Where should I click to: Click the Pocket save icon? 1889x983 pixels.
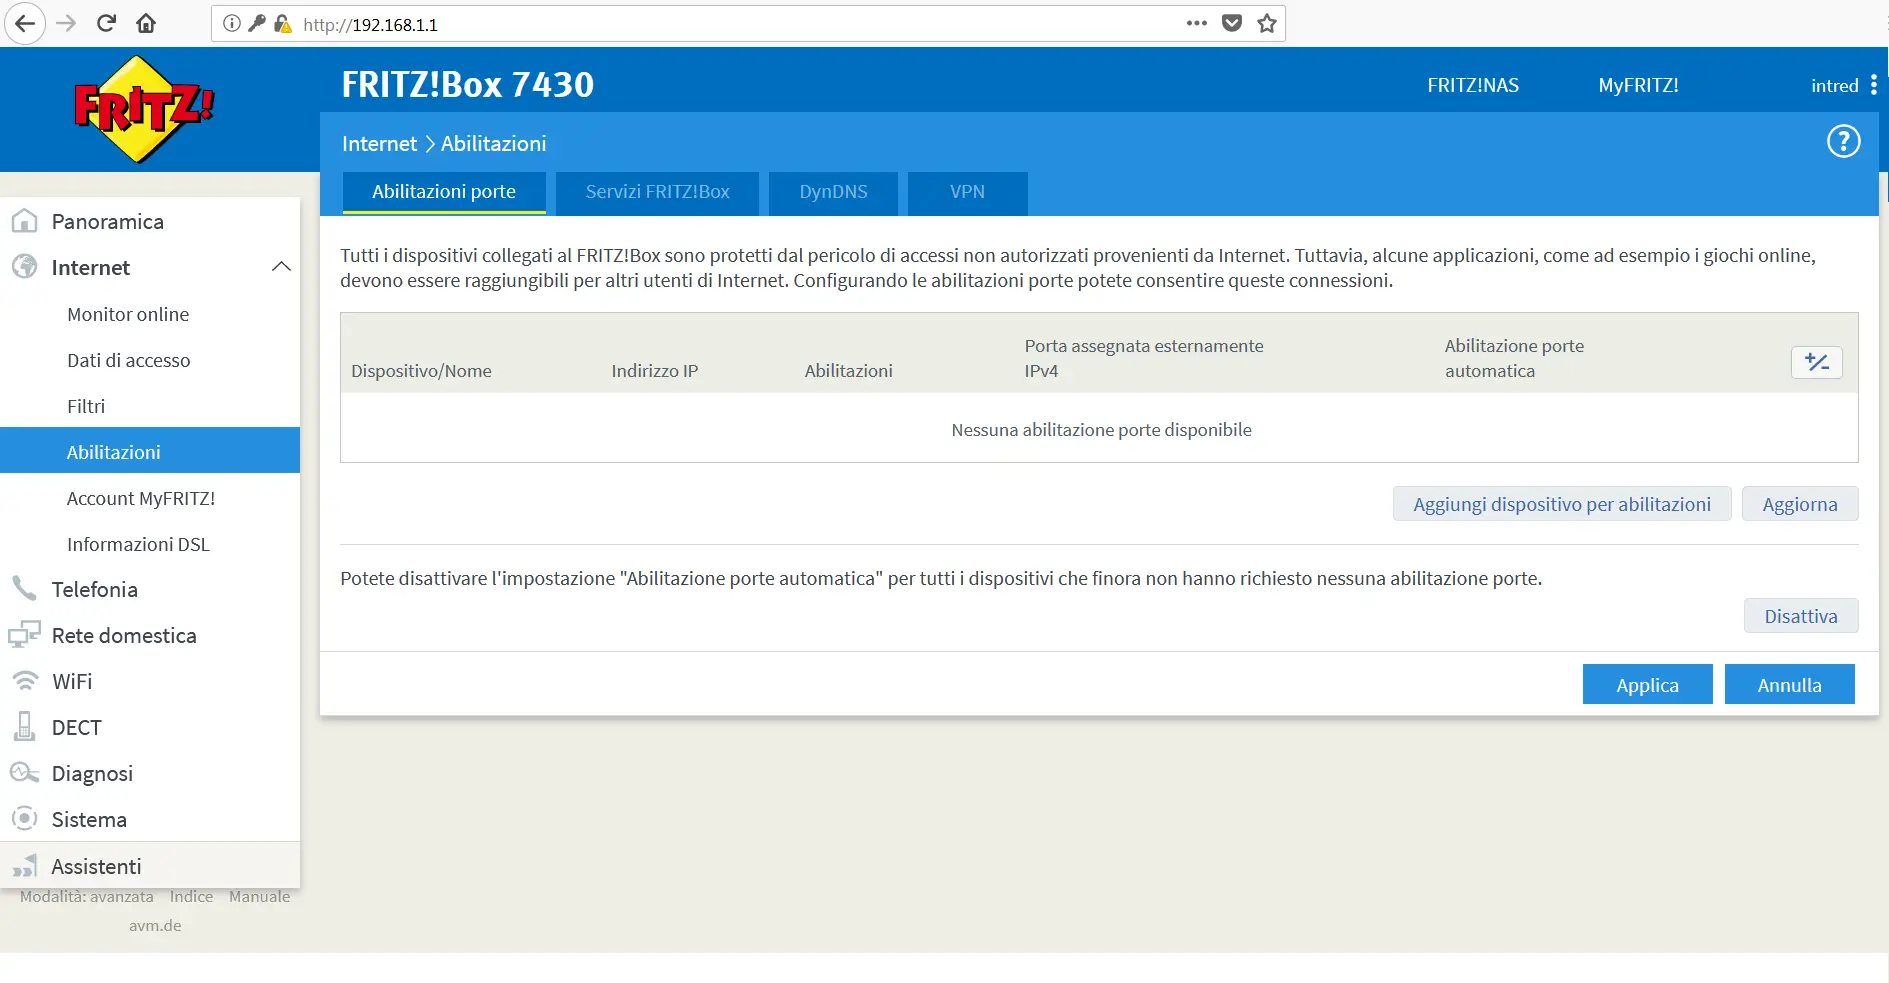click(x=1232, y=23)
